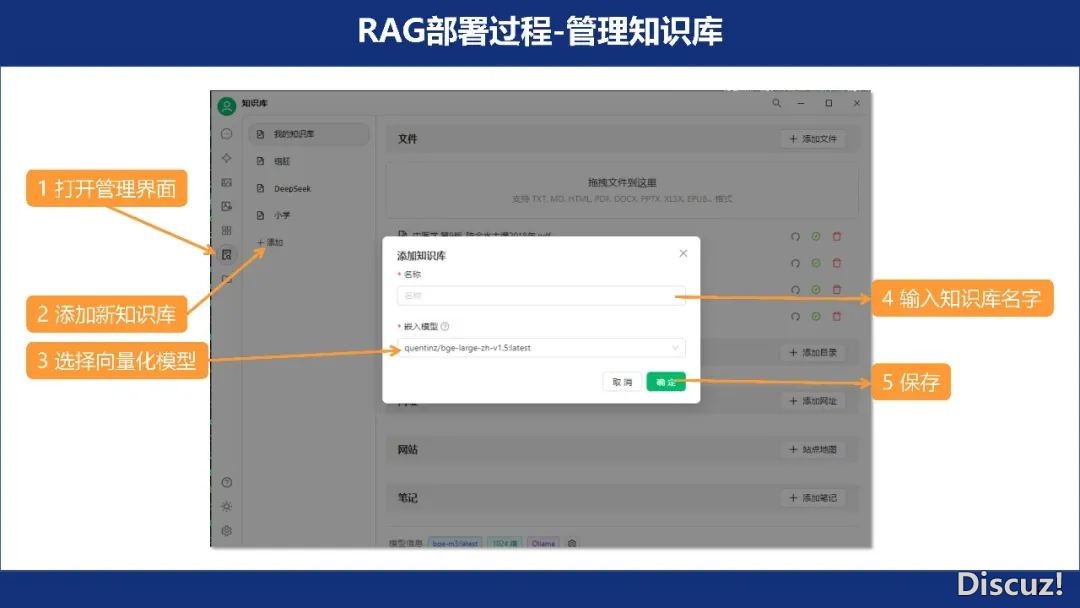Viewport: 1080px width, 608px height.
Task: Refresh the third file row in the file list
Action: click(795, 290)
